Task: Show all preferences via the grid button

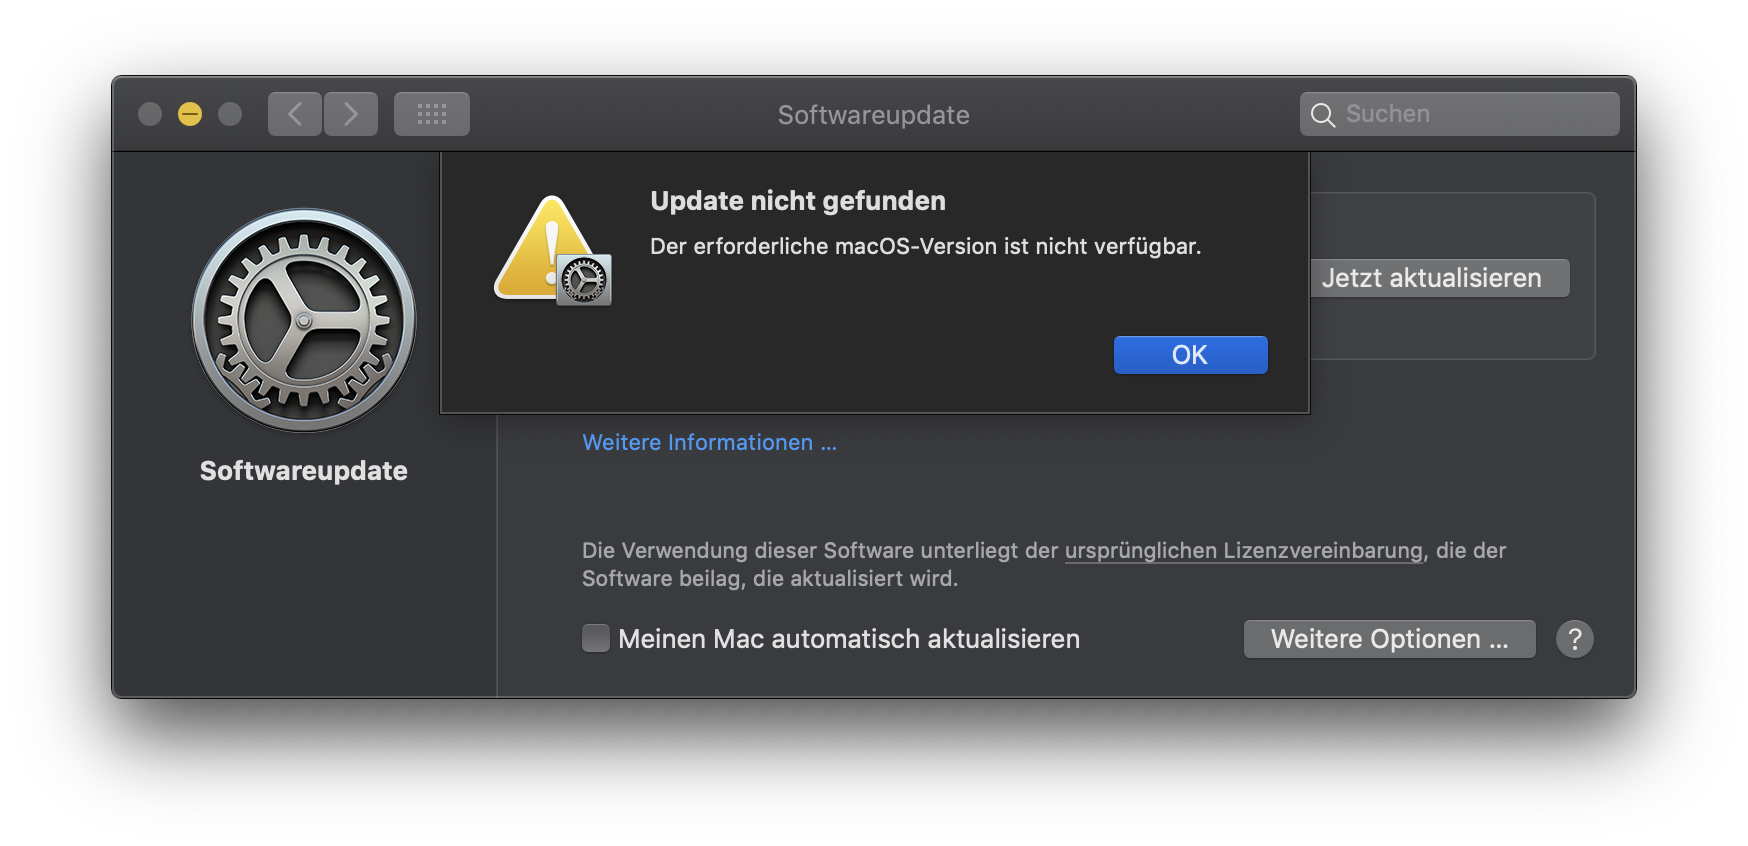Action: point(432,114)
